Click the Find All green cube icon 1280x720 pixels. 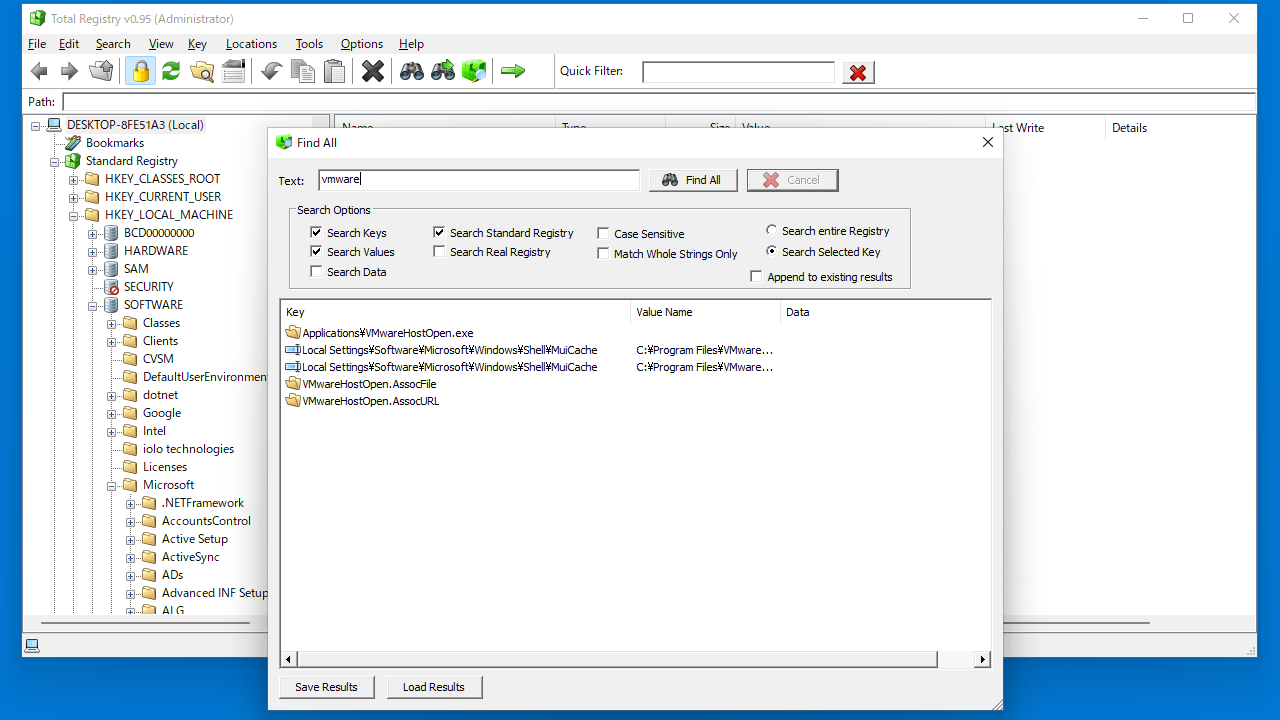tap(474, 71)
